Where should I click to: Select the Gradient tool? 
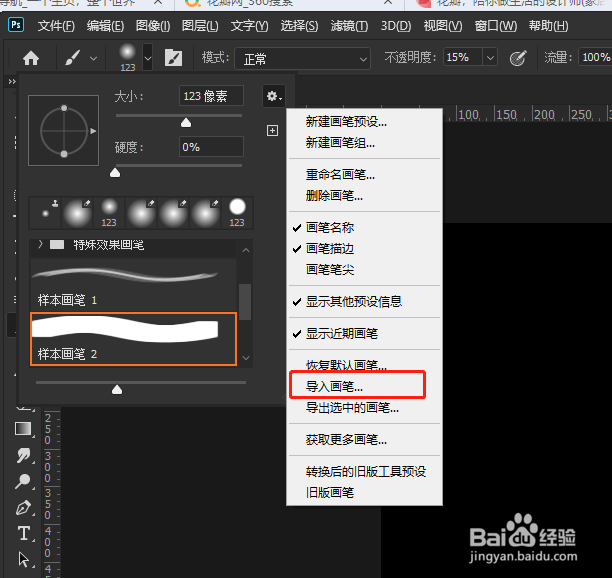click(x=23, y=429)
